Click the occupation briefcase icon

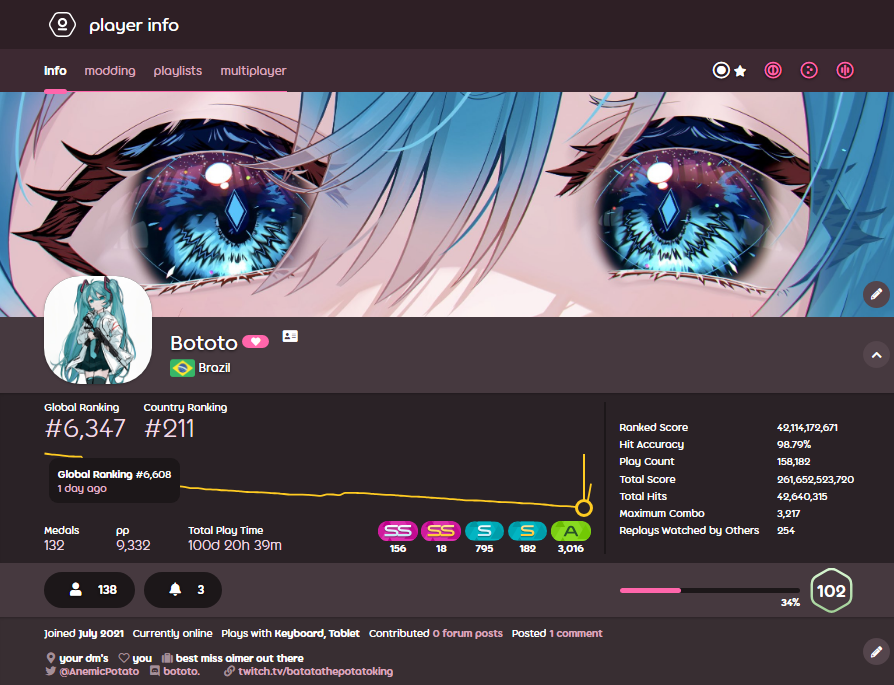coord(167,658)
